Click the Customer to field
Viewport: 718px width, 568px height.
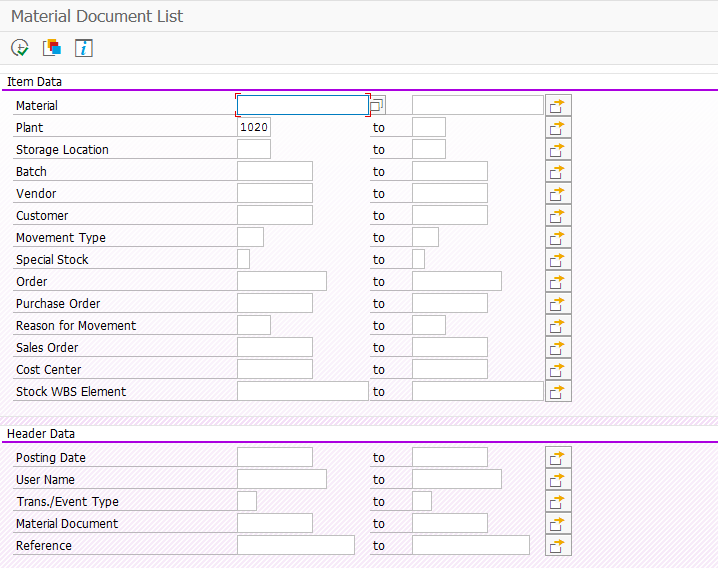pyautogui.click(x=450, y=215)
